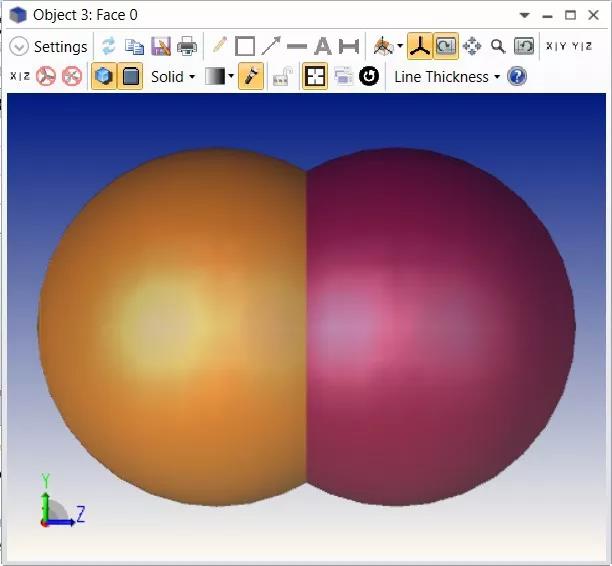
Task: Click the pan/move arrows icon
Action: [x=472, y=46]
